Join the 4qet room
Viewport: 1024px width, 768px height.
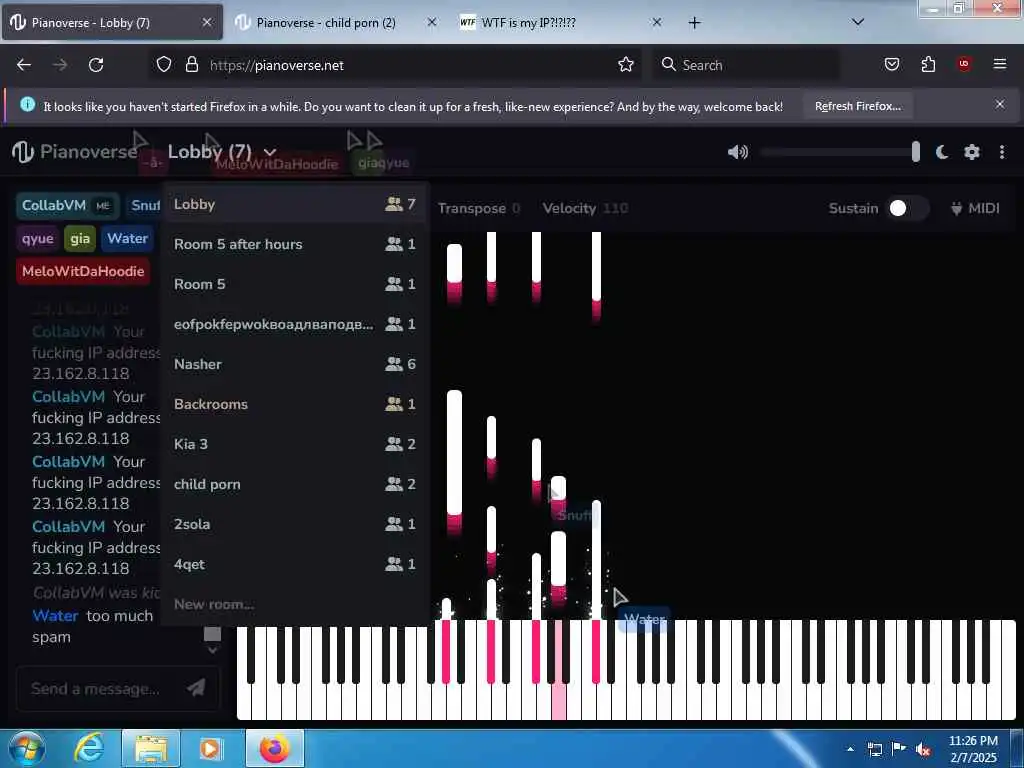(x=295, y=564)
